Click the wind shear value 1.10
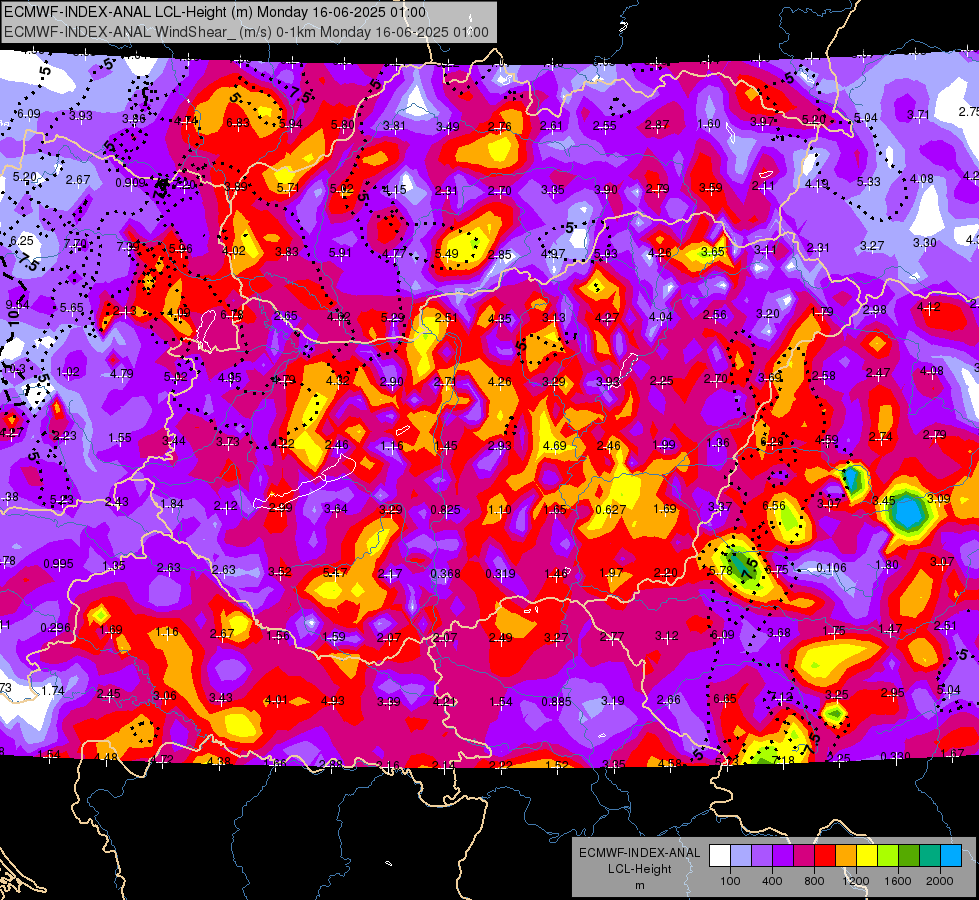This screenshot has width=979, height=900. coord(499,510)
